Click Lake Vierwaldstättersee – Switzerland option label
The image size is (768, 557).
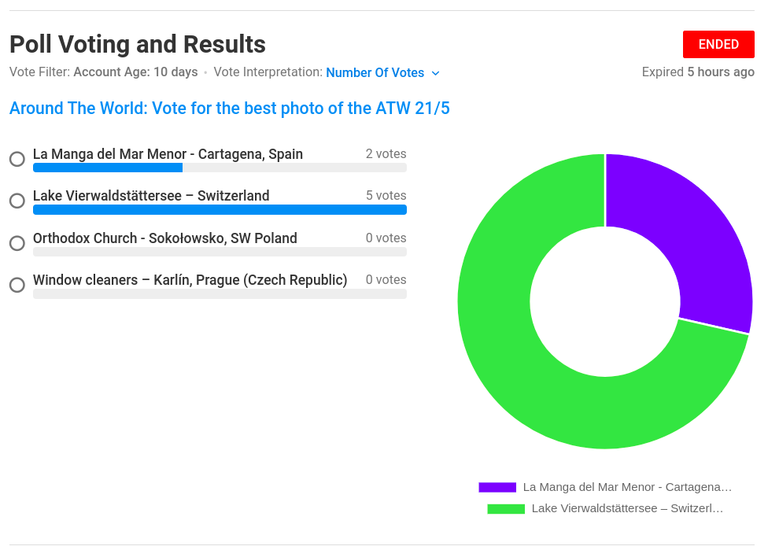pyautogui.click(x=151, y=196)
